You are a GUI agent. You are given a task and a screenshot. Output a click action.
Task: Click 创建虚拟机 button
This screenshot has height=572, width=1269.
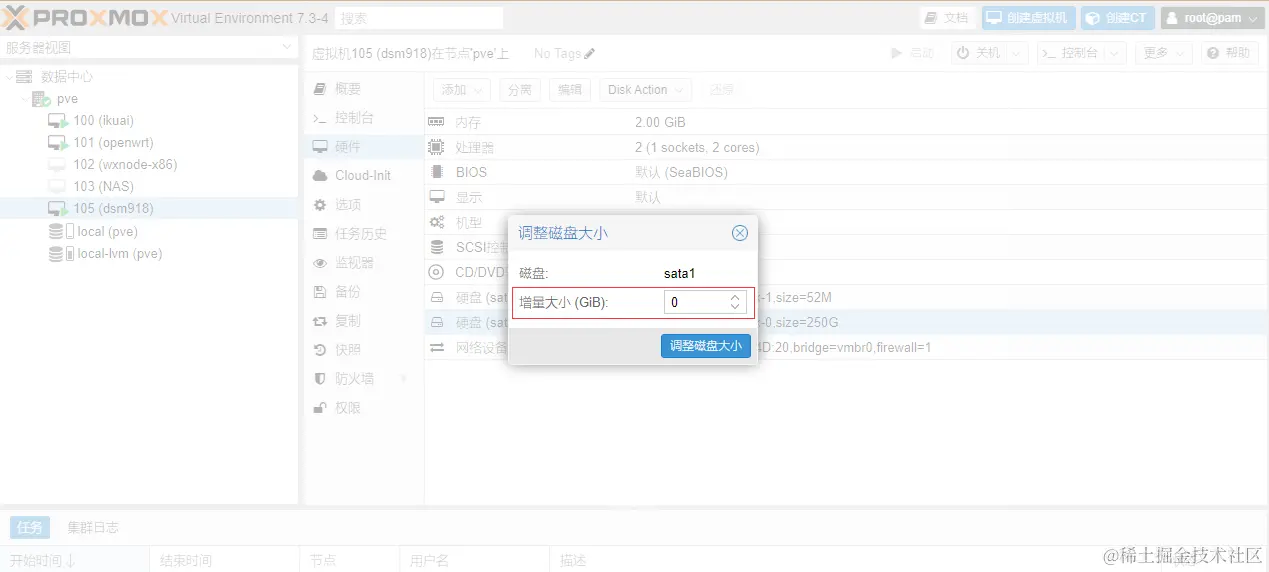click(x=1029, y=18)
